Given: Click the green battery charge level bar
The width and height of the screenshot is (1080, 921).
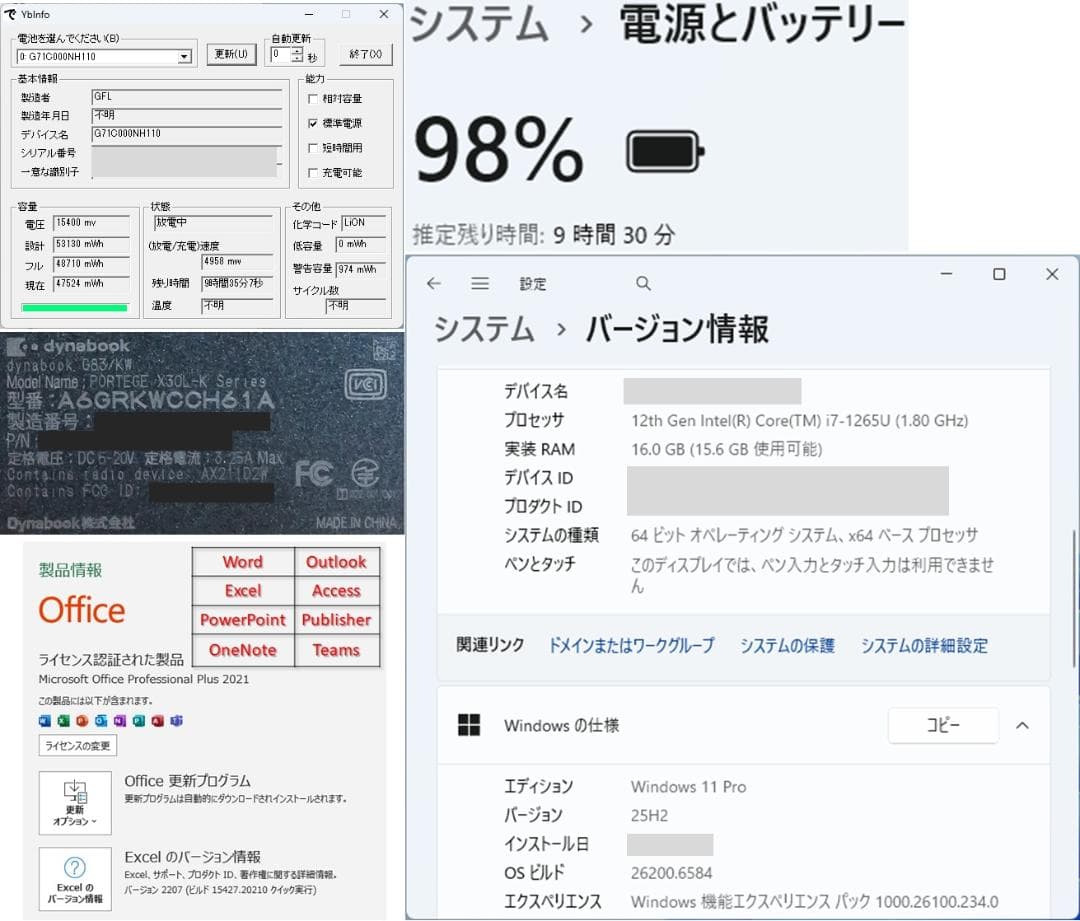Looking at the screenshot, I should pyautogui.click(x=75, y=308).
